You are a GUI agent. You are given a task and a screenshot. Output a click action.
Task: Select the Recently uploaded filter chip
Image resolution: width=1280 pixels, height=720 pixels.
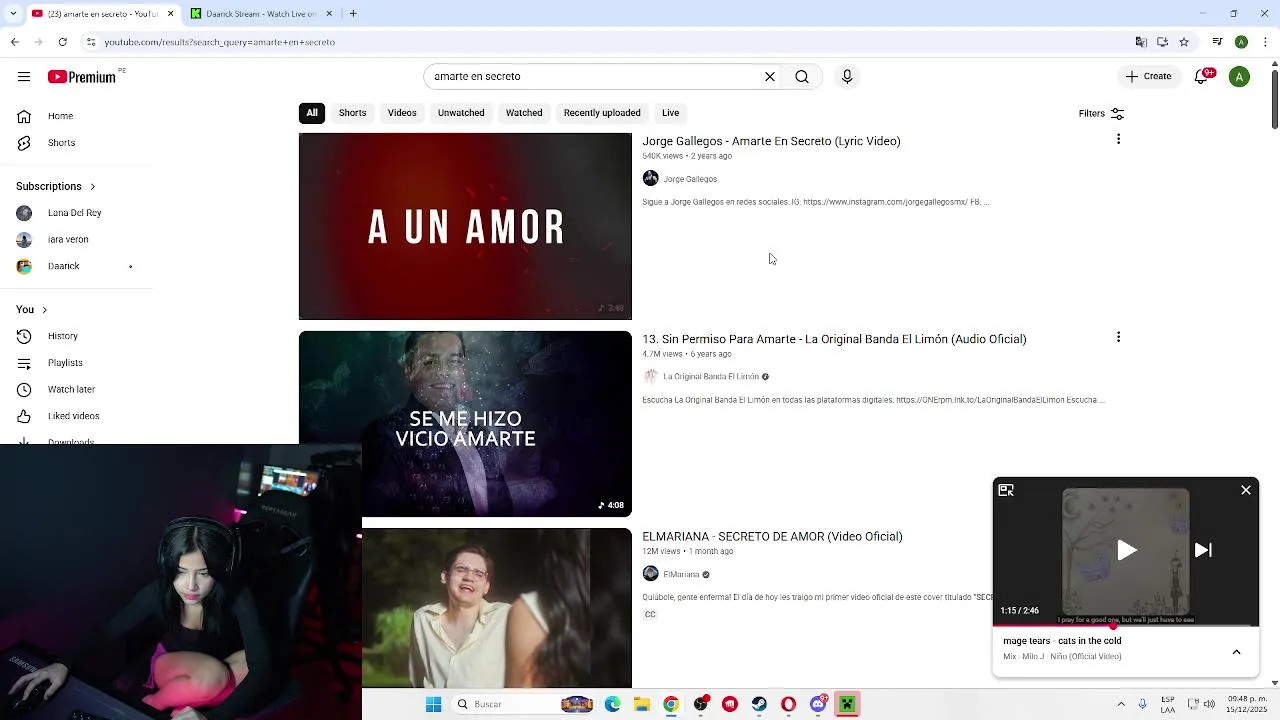pos(602,113)
